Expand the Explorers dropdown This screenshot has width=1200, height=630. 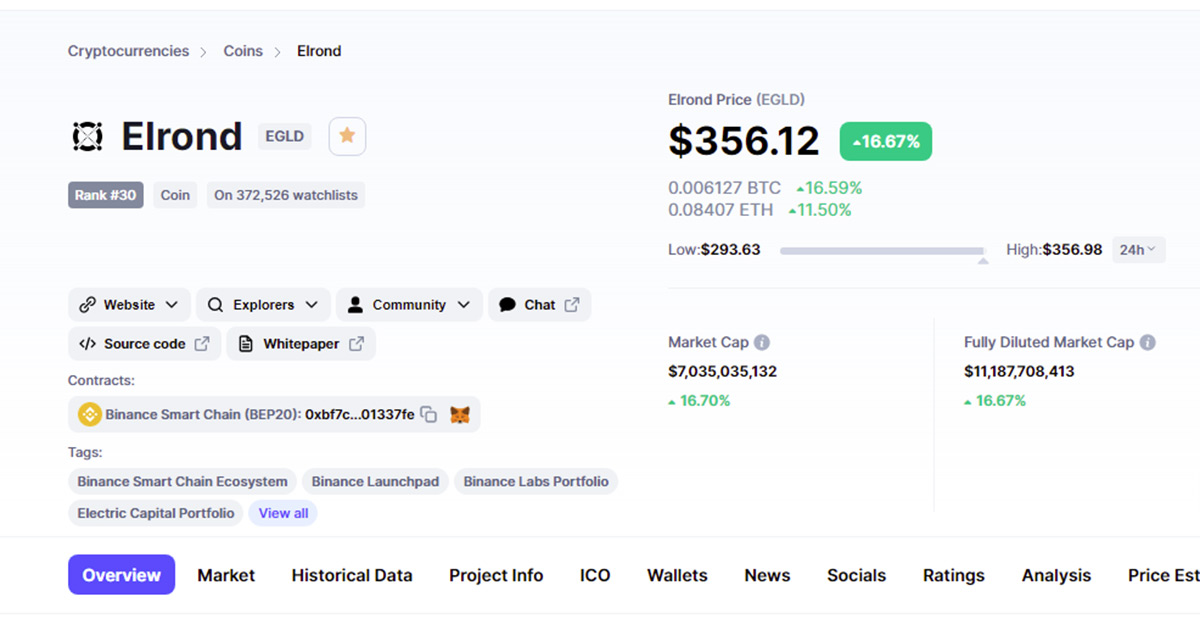coord(312,305)
